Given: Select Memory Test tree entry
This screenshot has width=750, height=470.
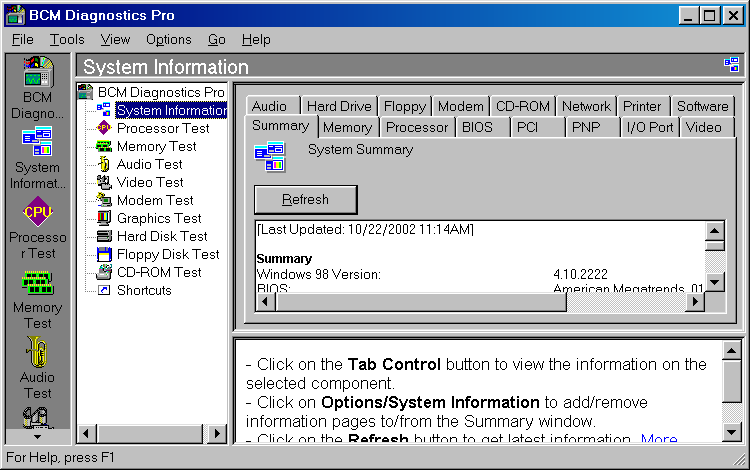Looking at the screenshot, I should tap(156, 146).
